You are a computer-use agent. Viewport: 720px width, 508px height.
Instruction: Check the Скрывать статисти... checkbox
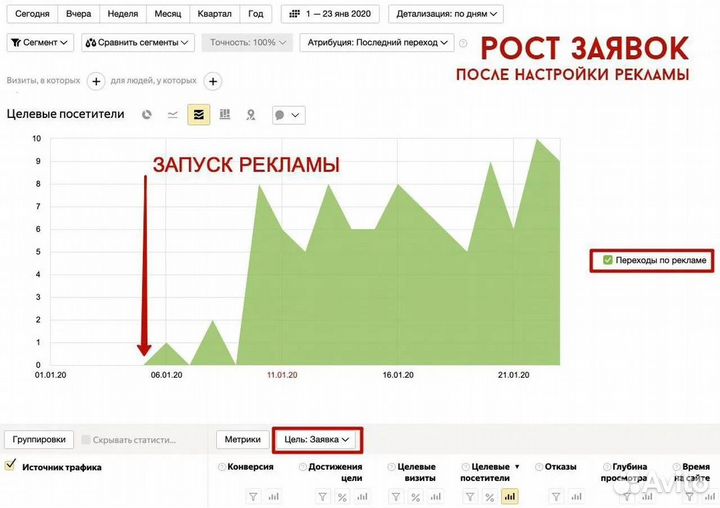(x=86, y=440)
